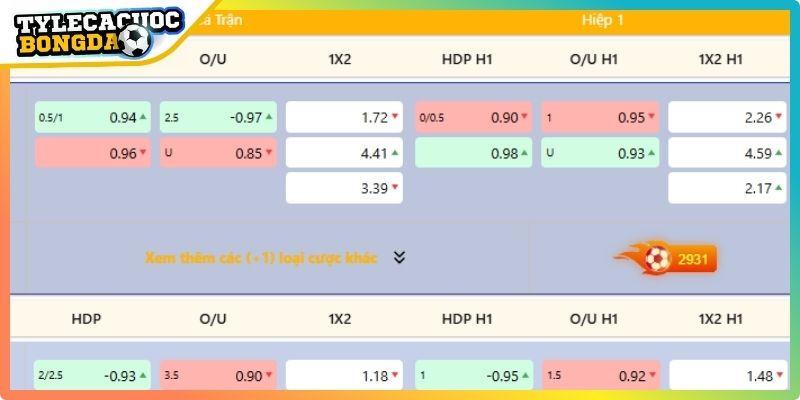Pick first-half over 1.5 odds 0.92
The image size is (800, 400).
[x=602, y=376]
